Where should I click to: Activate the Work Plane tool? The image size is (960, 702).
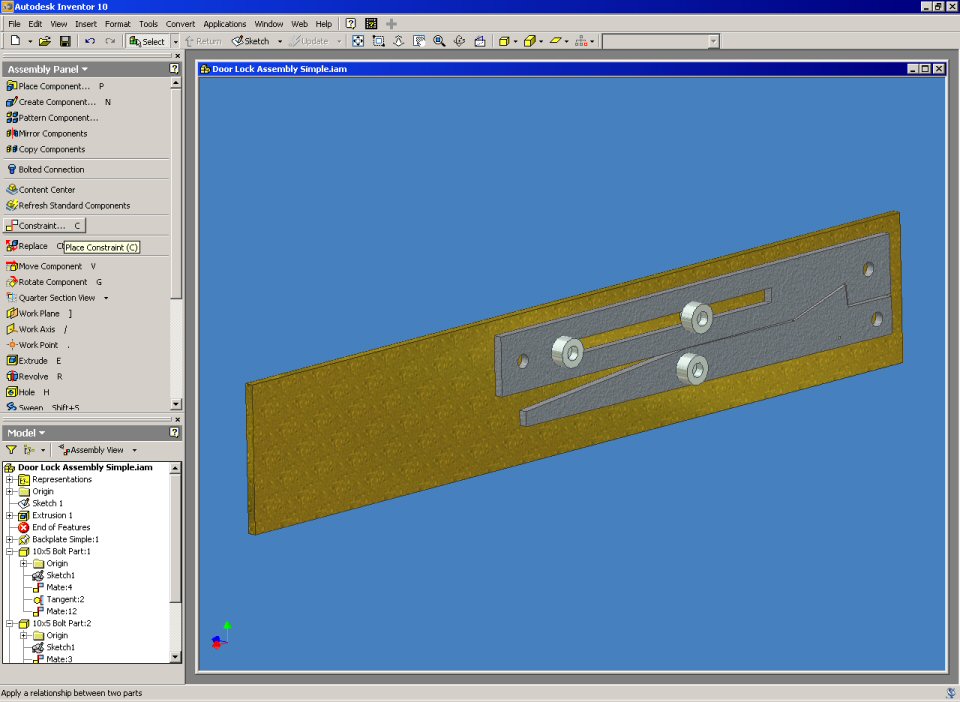pos(38,313)
